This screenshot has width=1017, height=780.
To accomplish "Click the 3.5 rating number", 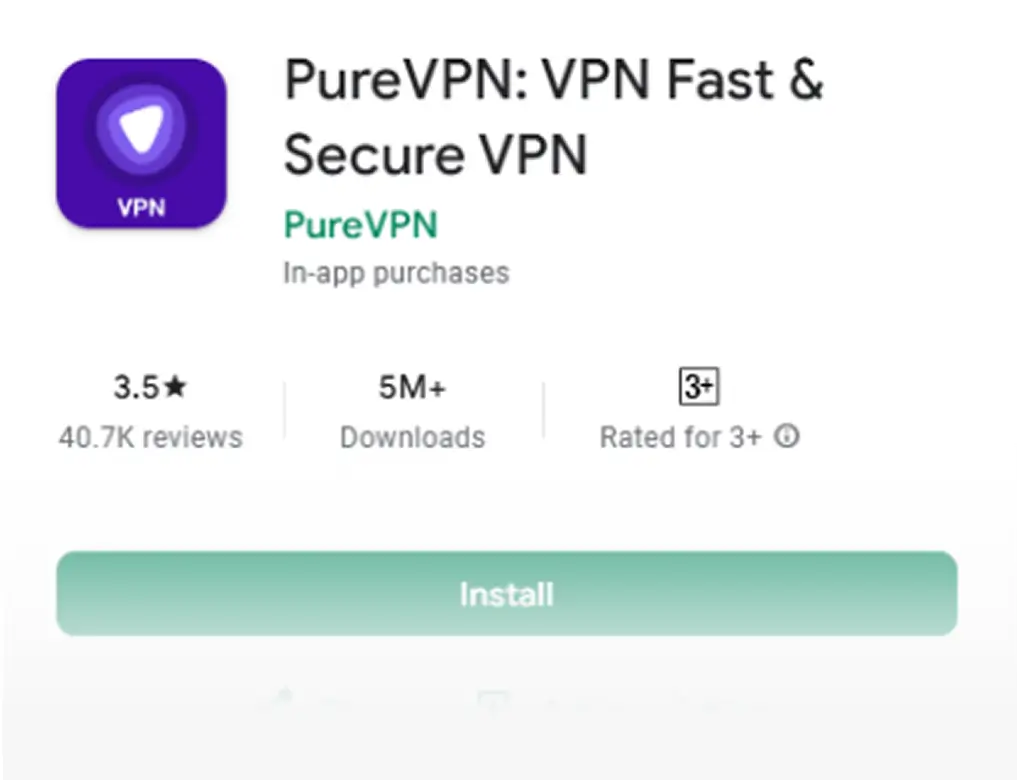I will [x=136, y=387].
